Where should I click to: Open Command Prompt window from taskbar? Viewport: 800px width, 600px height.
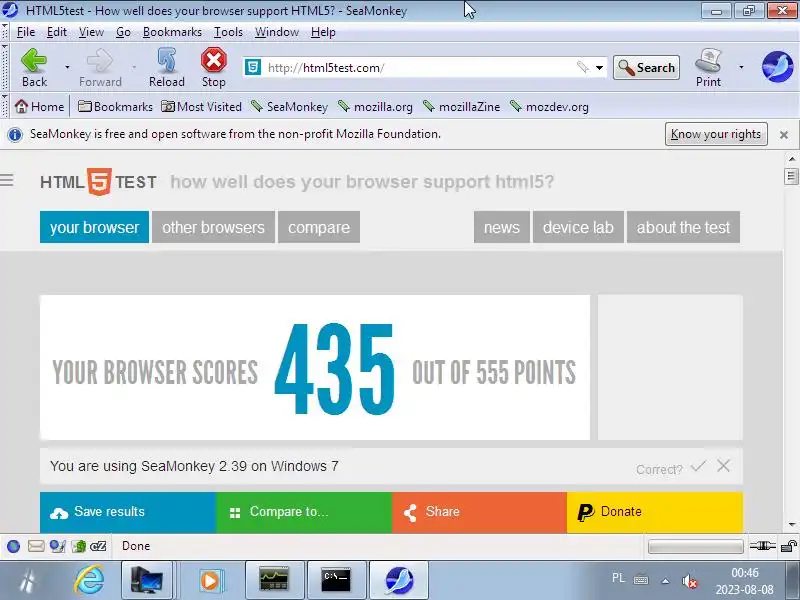tap(336, 580)
